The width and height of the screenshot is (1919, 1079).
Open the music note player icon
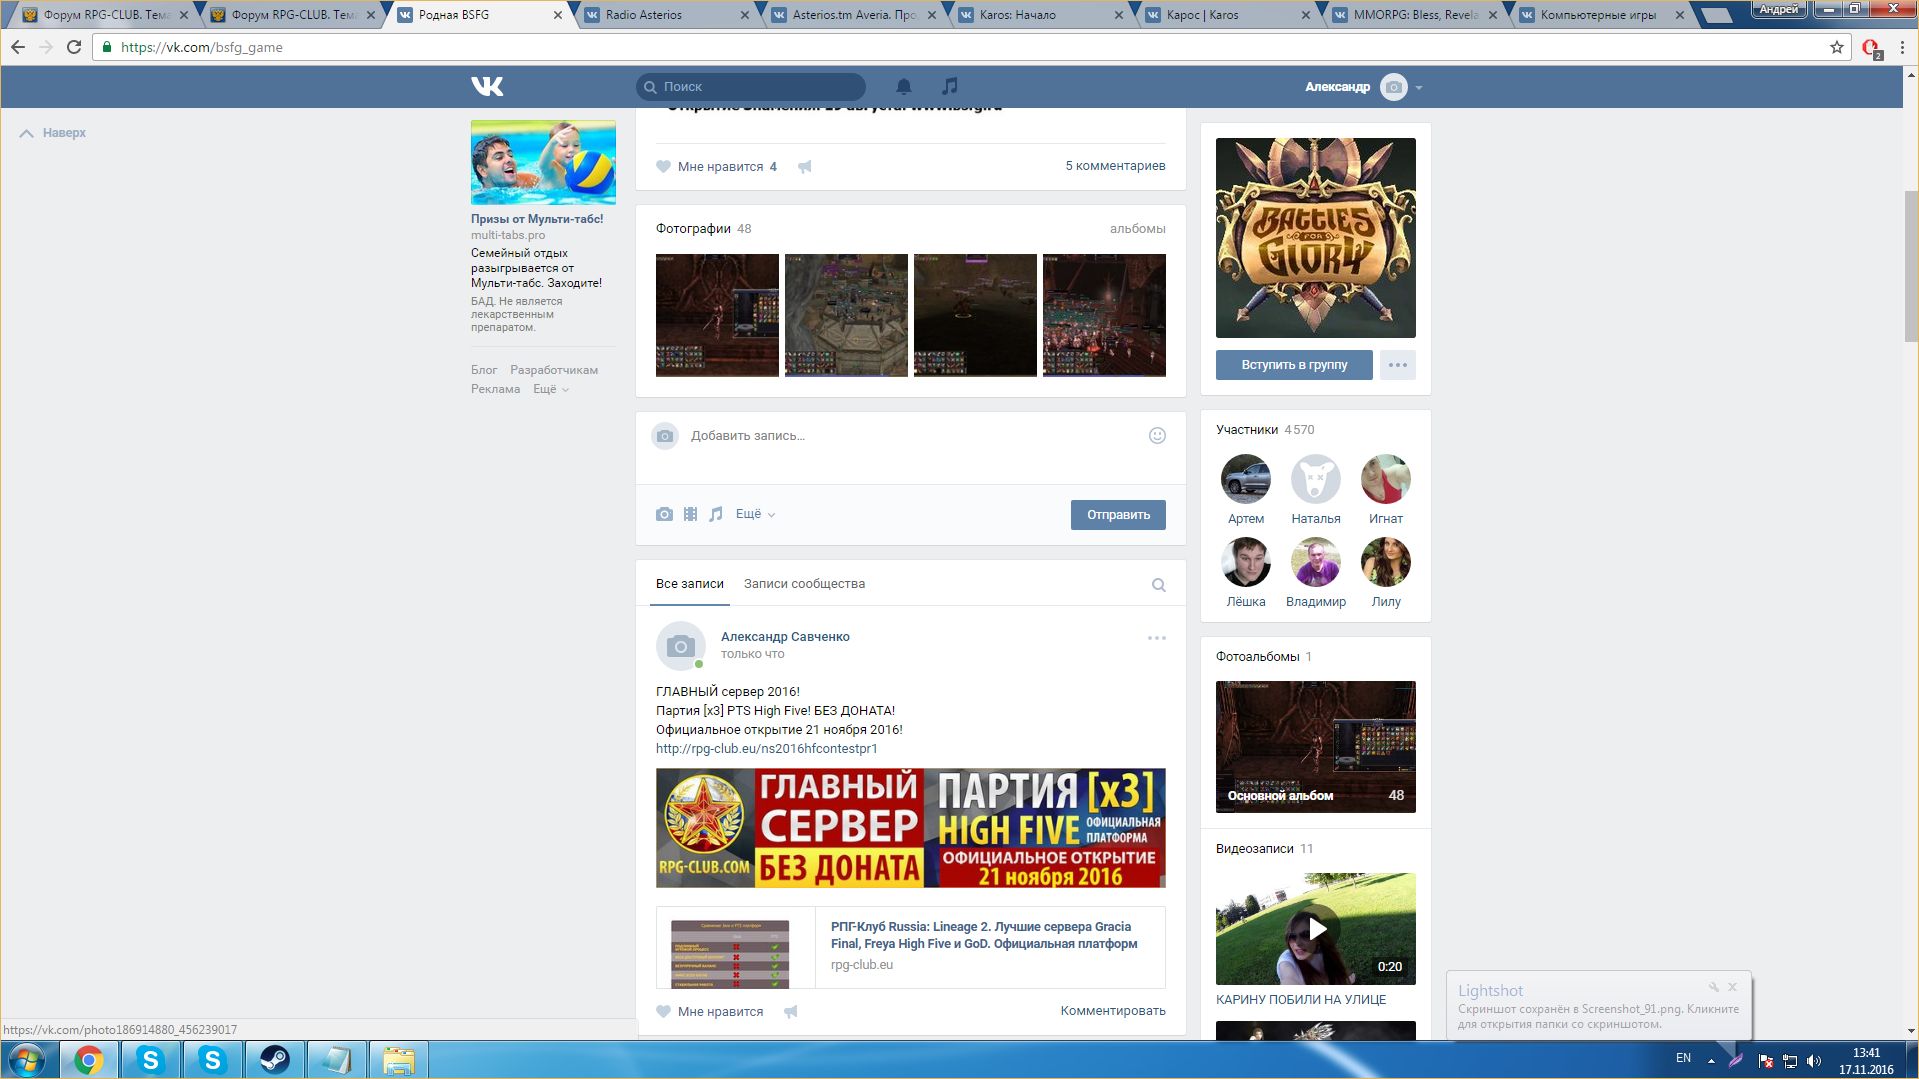pyautogui.click(x=950, y=87)
